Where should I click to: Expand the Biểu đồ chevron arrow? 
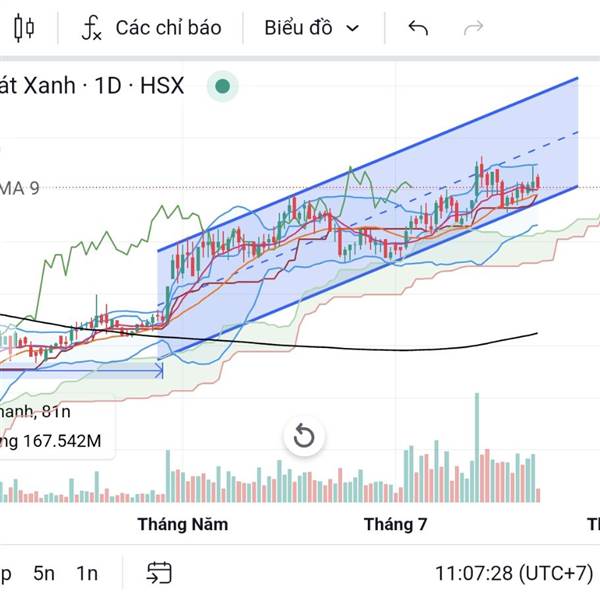pyautogui.click(x=352, y=28)
